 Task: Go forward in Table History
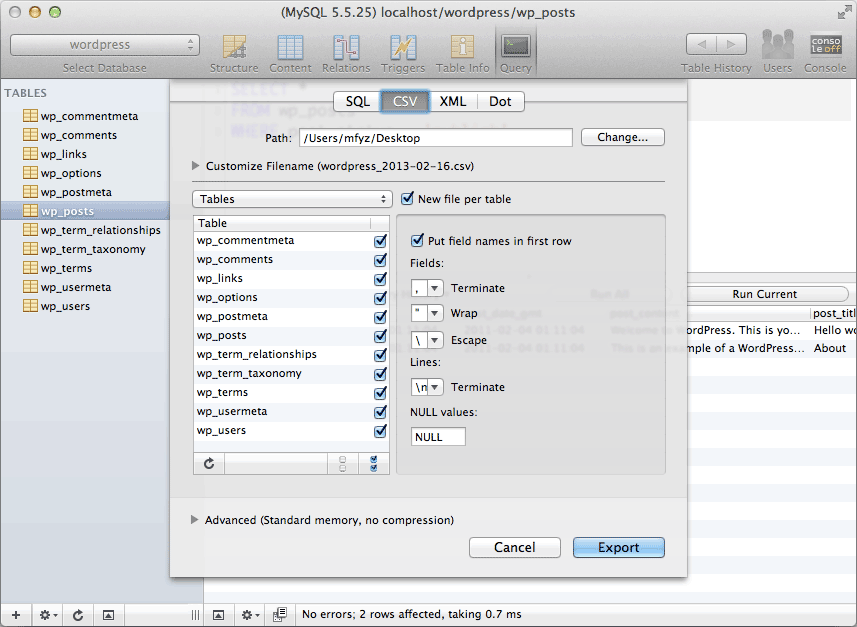(x=731, y=44)
